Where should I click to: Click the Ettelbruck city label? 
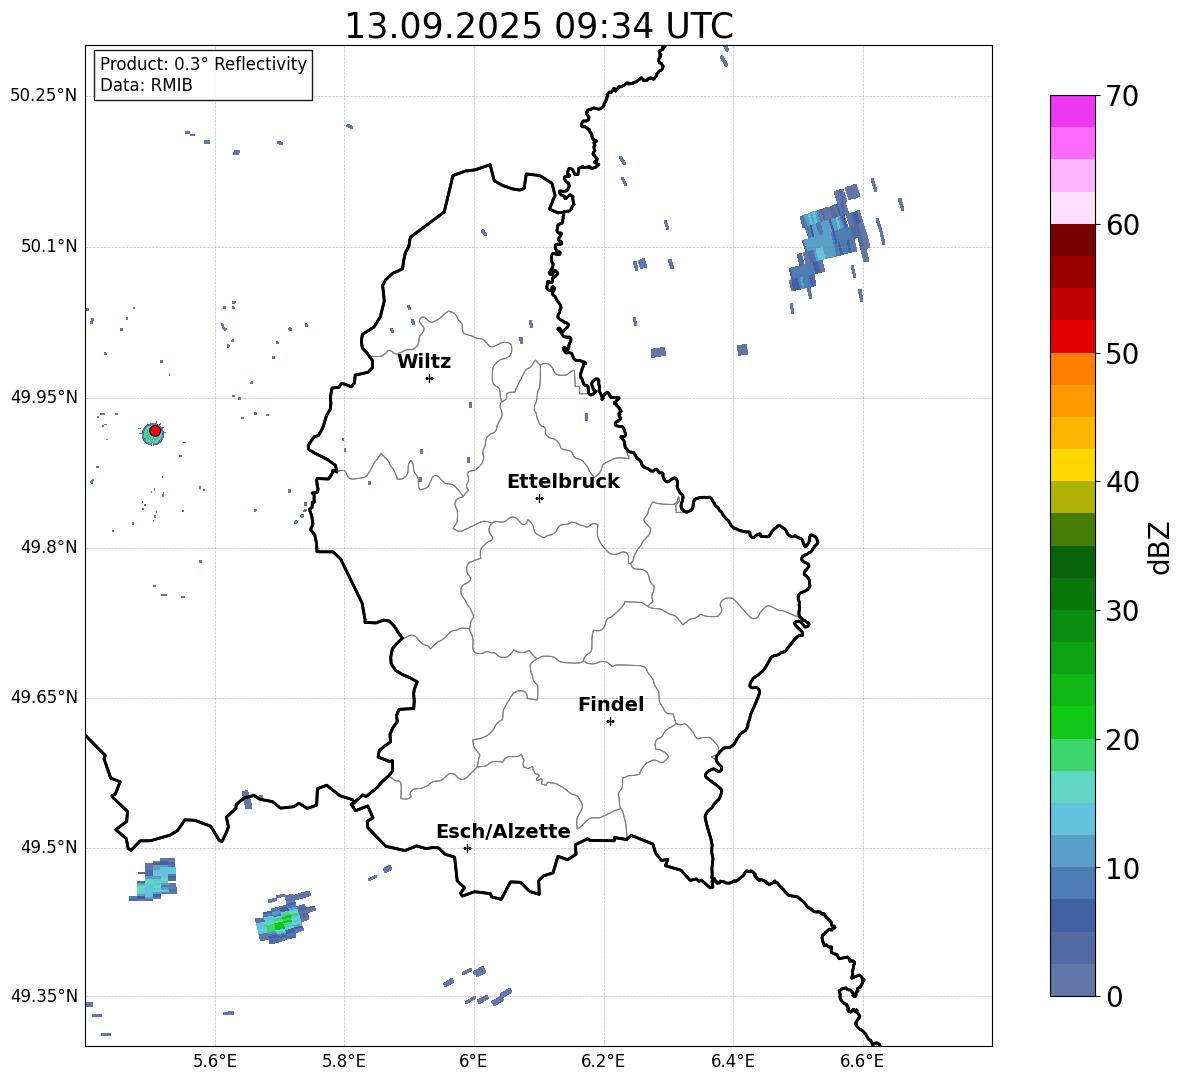(x=563, y=481)
